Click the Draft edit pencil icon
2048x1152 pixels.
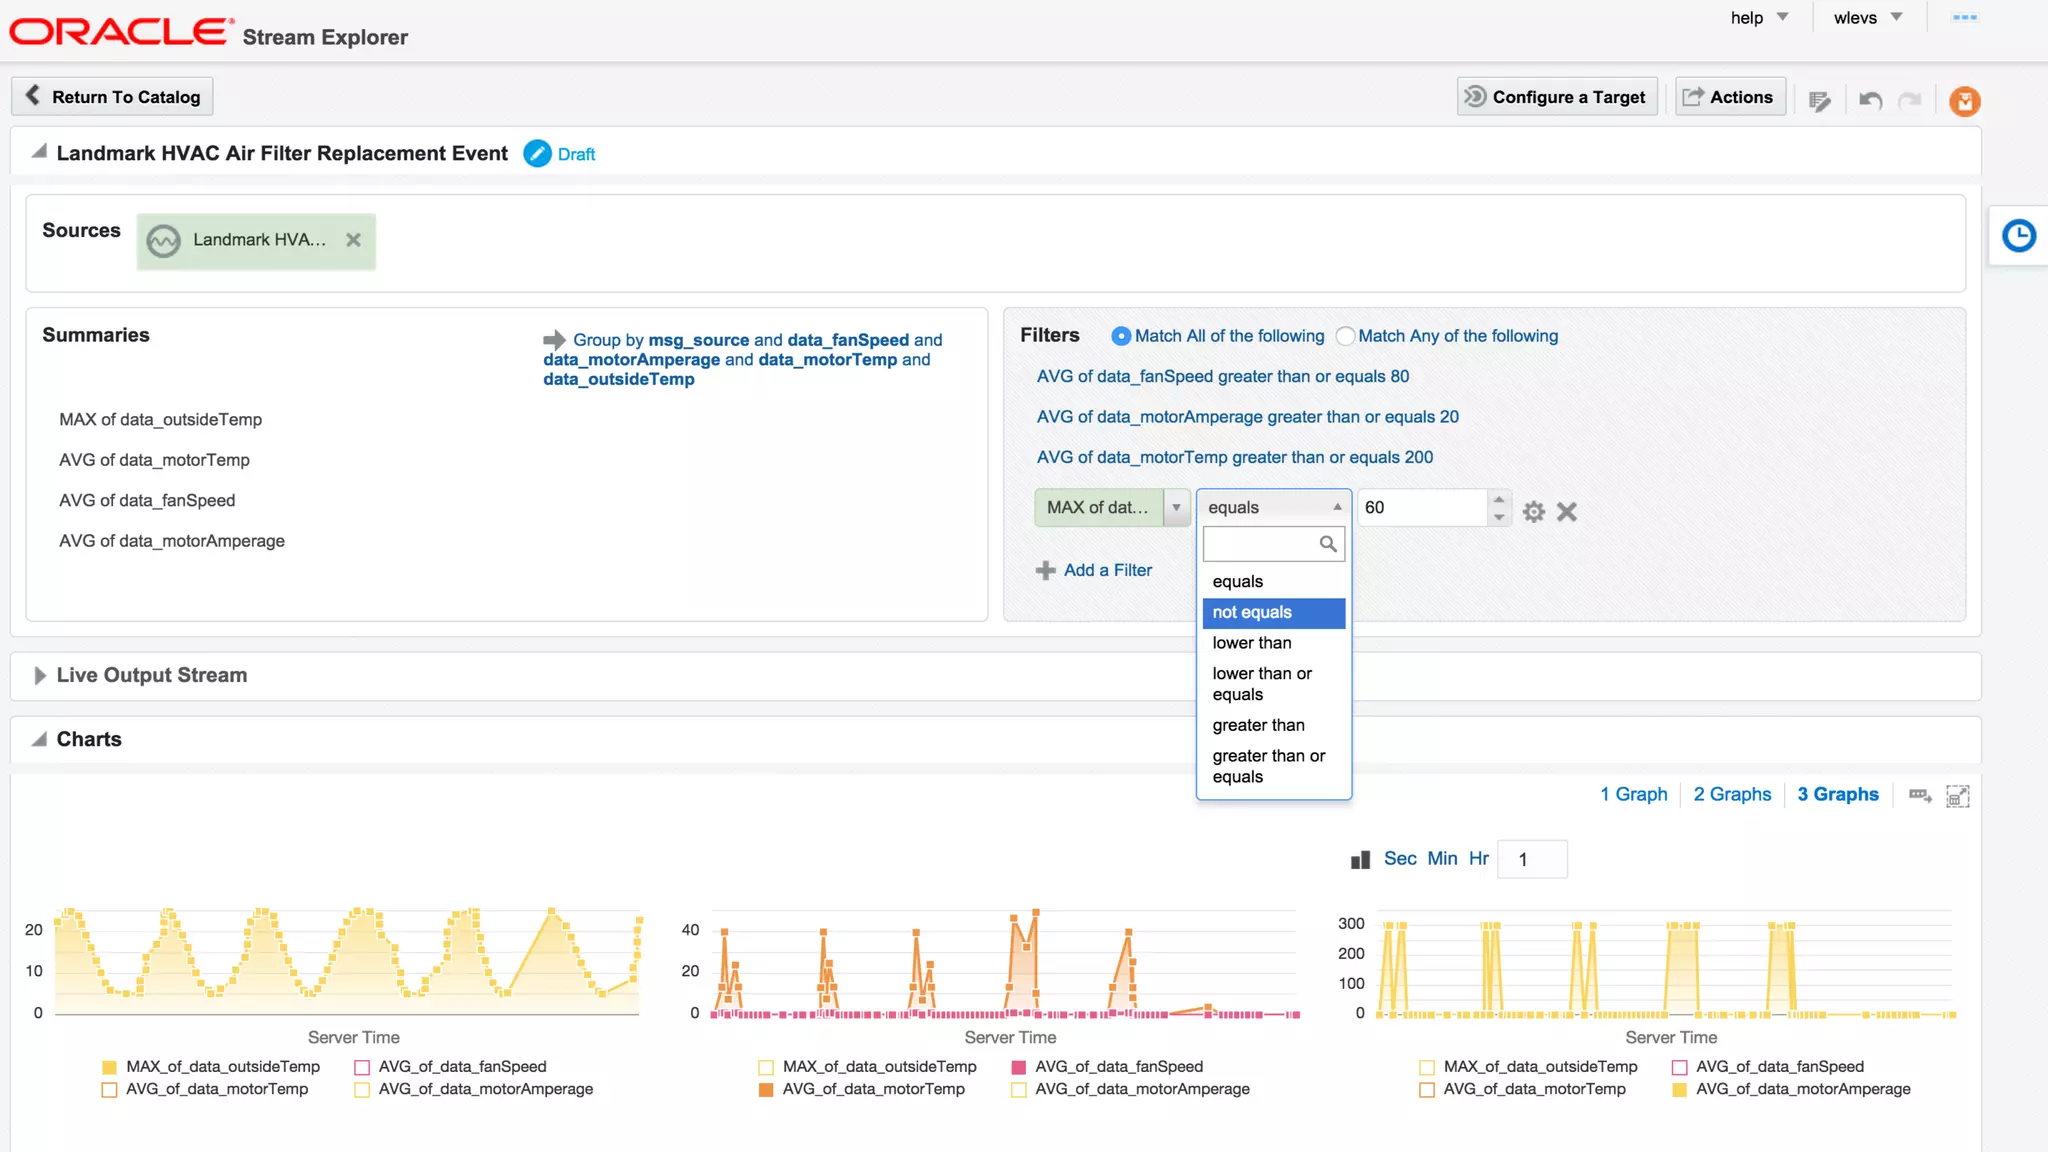point(537,154)
